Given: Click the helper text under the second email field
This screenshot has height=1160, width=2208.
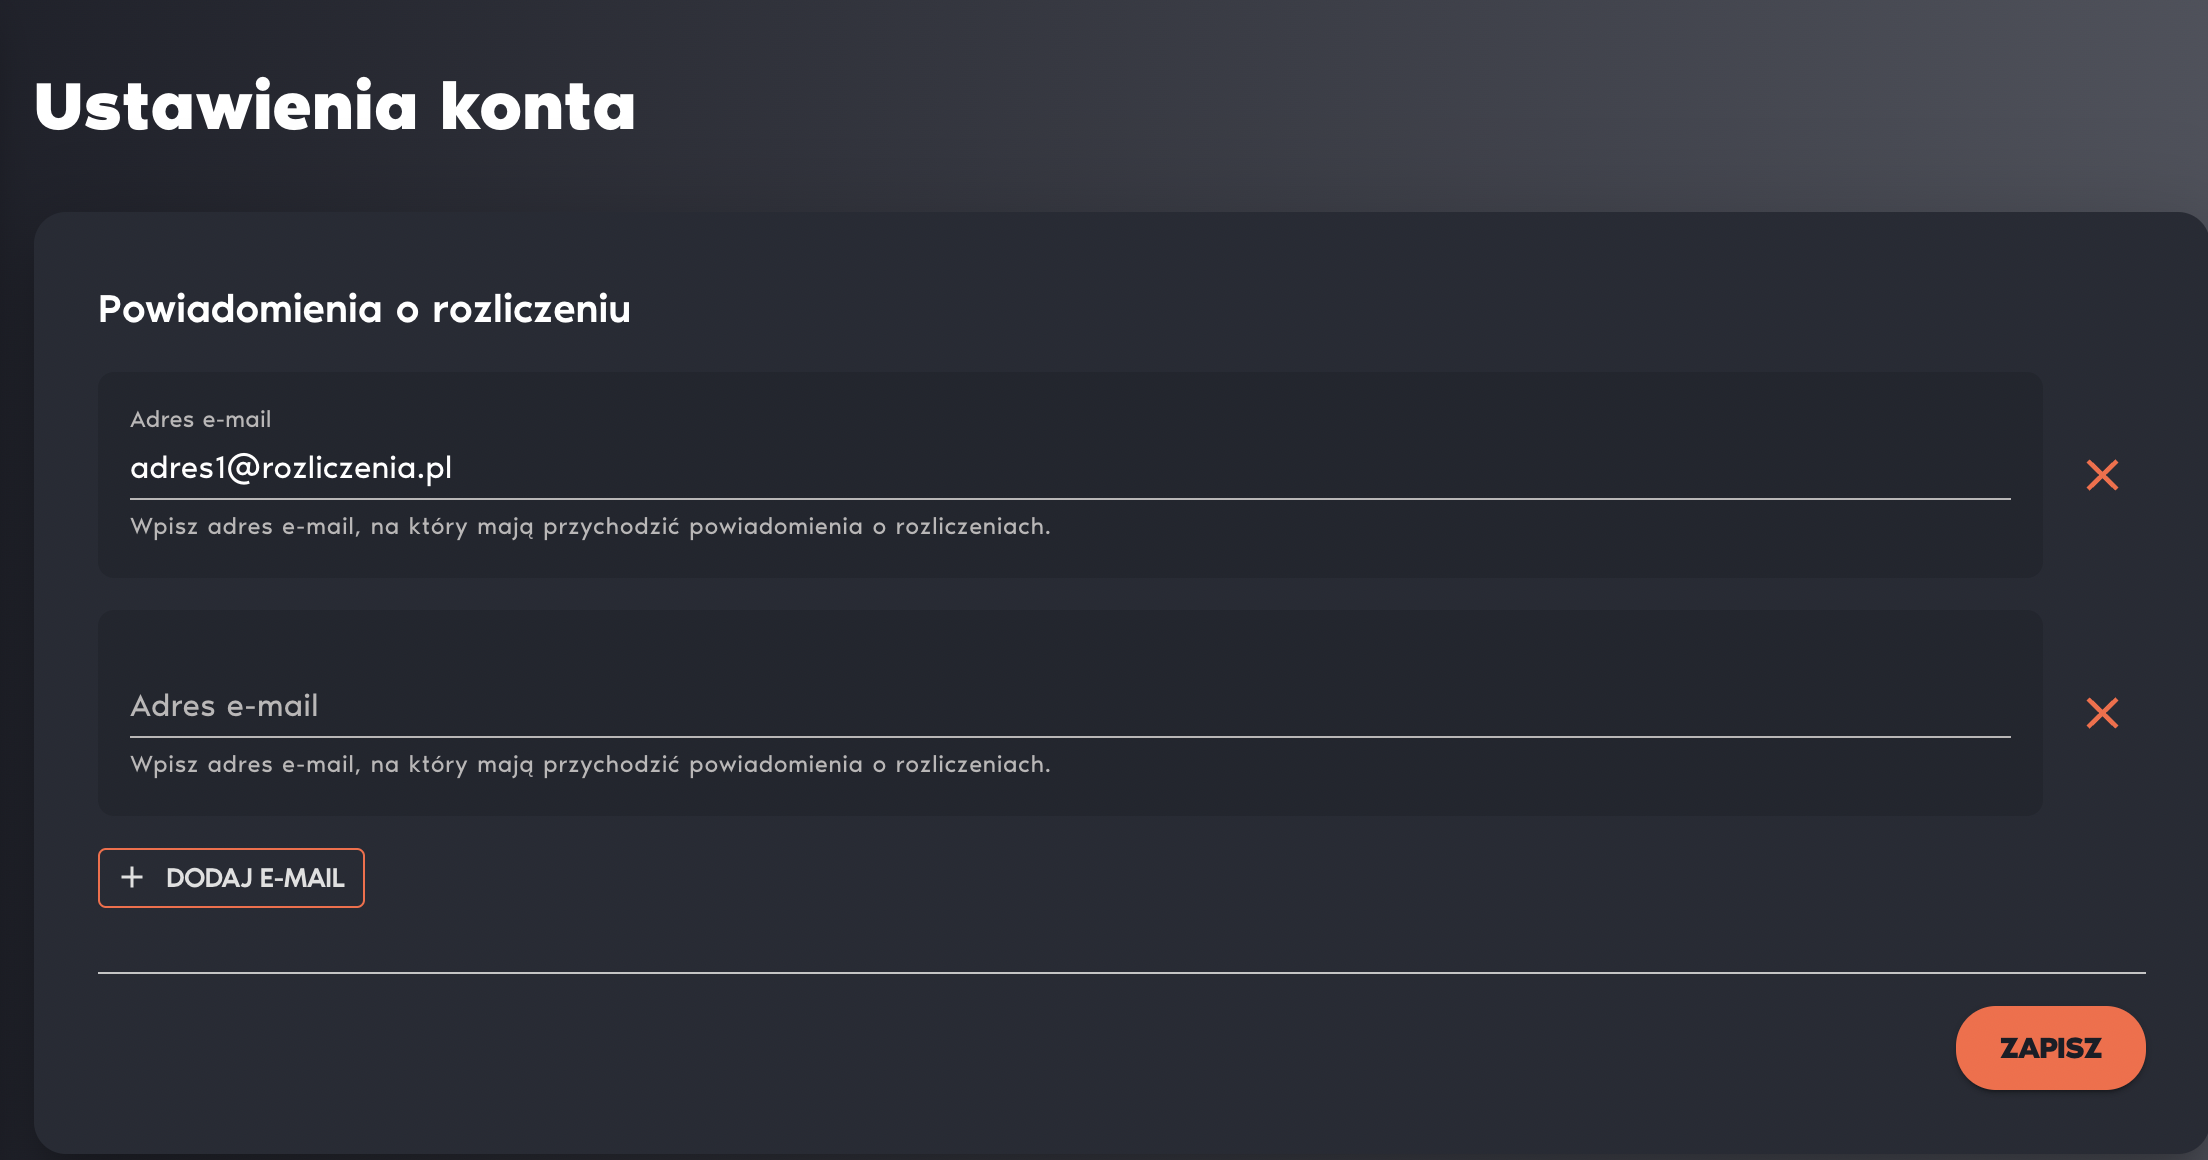Looking at the screenshot, I should 590,765.
